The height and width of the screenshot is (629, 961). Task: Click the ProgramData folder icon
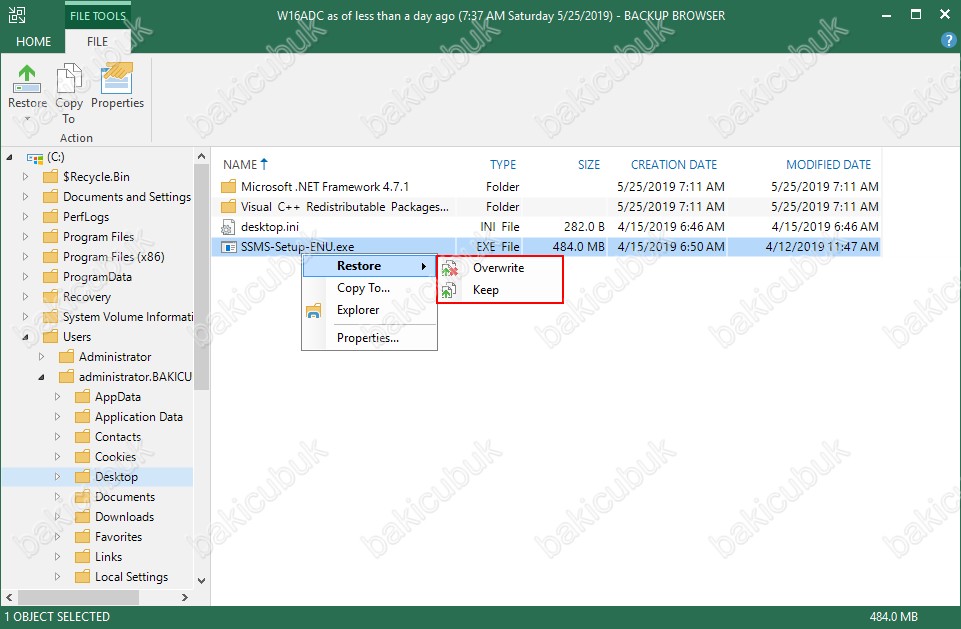coord(51,277)
